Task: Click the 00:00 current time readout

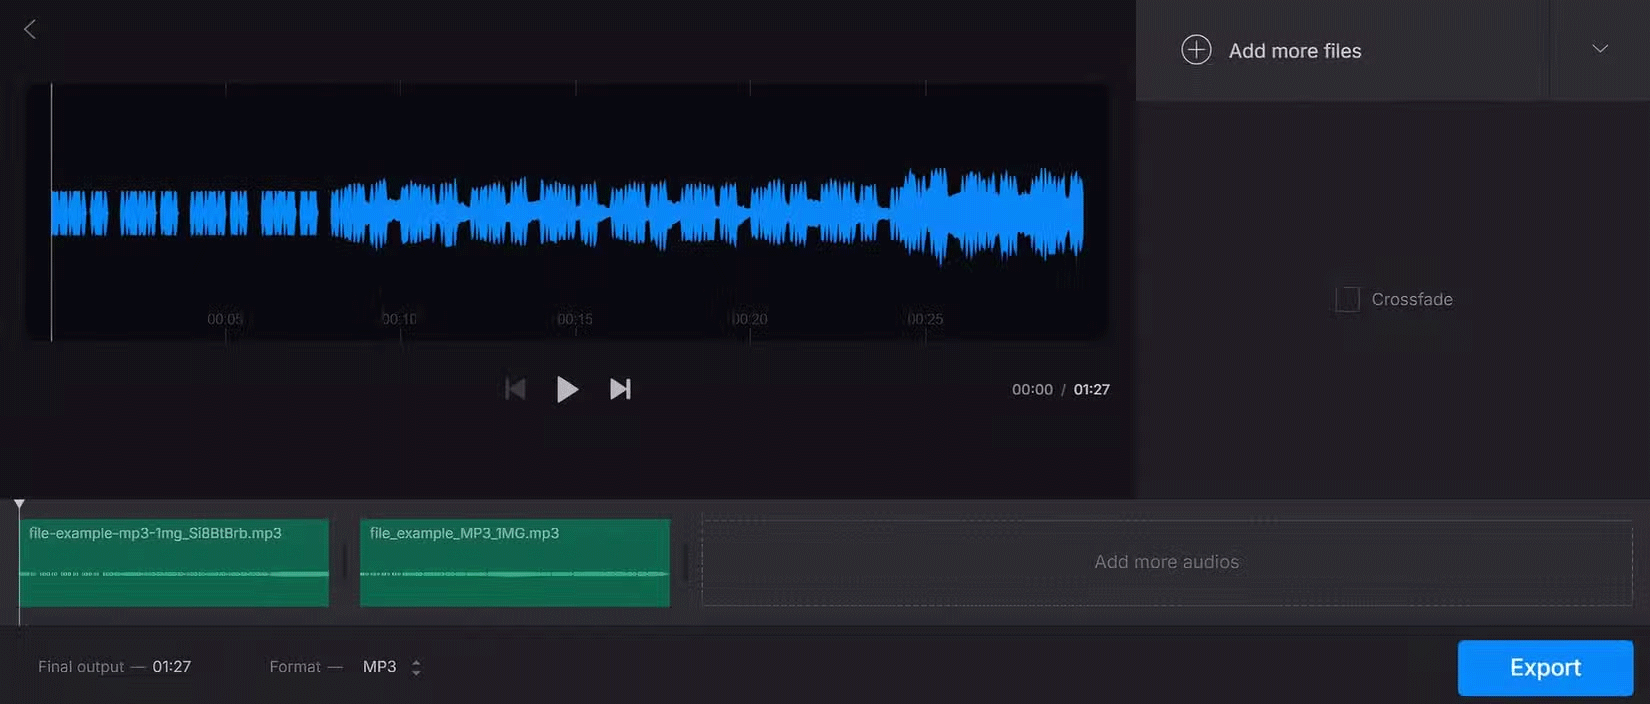Action: pyautogui.click(x=1032, y=390)
